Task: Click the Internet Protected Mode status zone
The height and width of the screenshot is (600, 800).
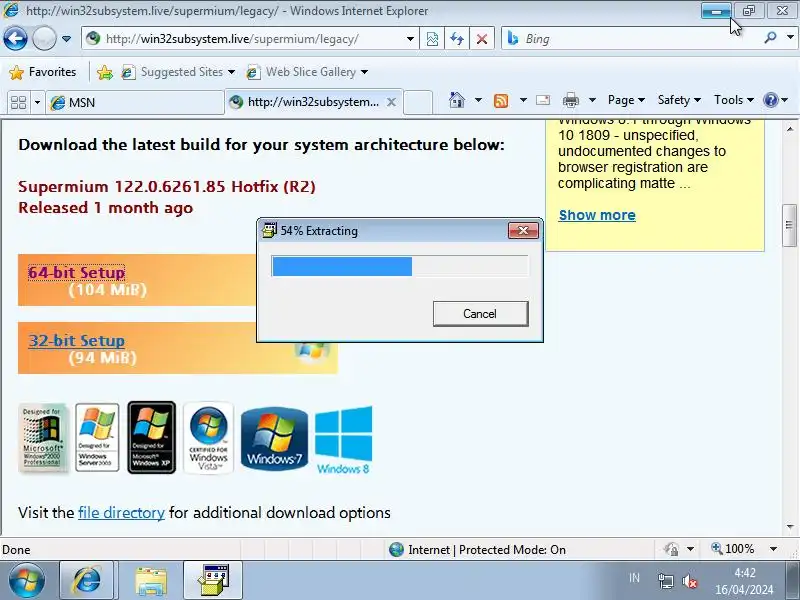Action: coord(478,549)
